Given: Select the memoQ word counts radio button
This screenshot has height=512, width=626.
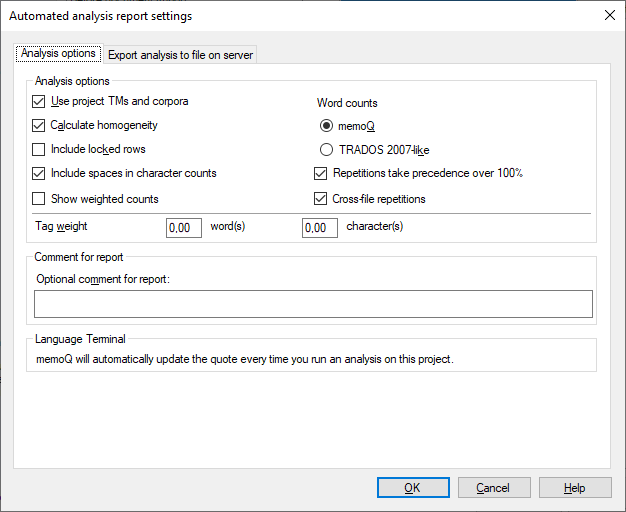Looking at the screenshot, I should 326,126.
